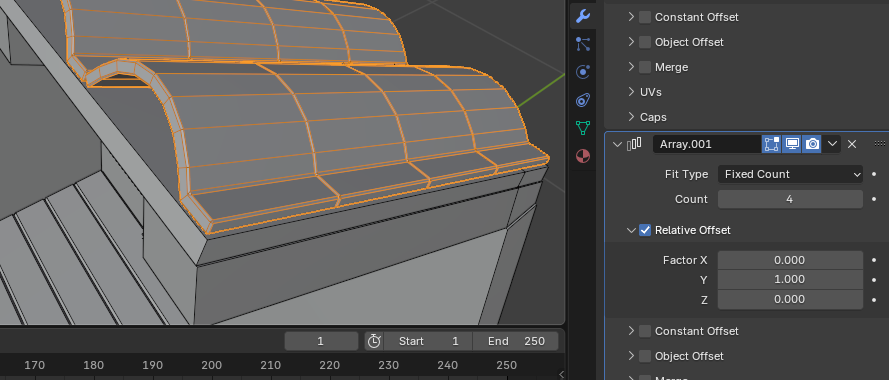
Task: Collapse the Array.001 modifier panel
Action: [x=617, y=144]
